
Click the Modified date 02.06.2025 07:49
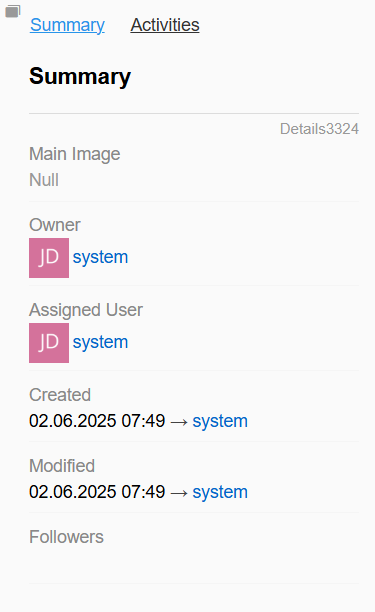97,492
